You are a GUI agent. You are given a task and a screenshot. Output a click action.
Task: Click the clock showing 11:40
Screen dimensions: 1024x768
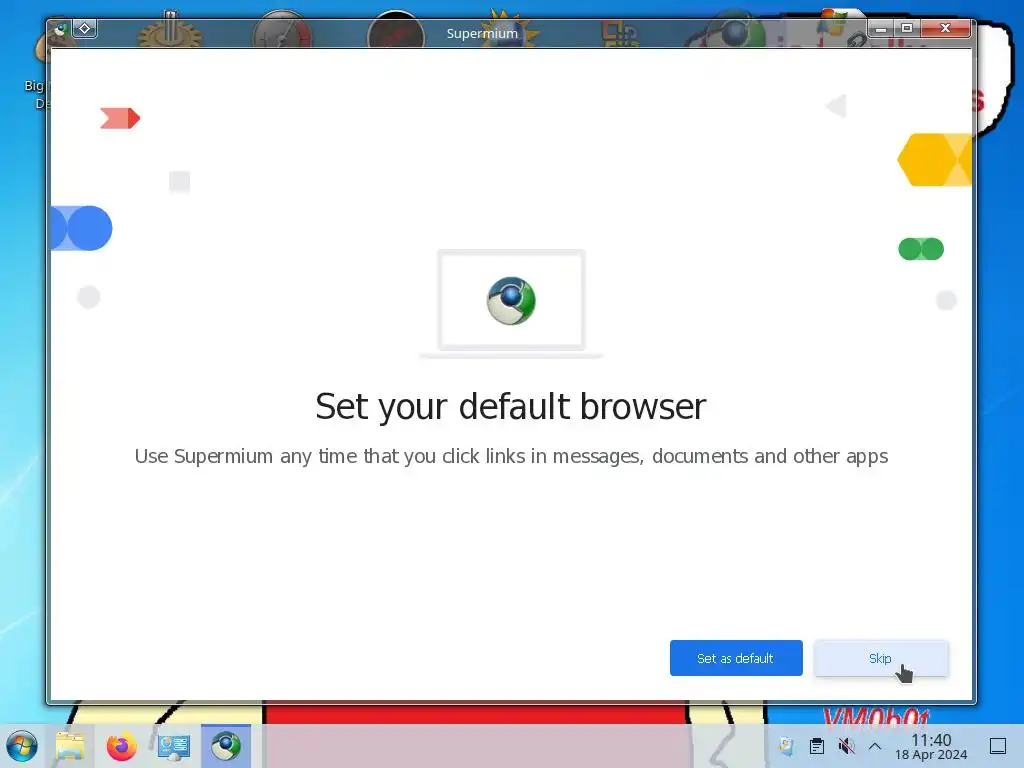[x=931, y=740]
